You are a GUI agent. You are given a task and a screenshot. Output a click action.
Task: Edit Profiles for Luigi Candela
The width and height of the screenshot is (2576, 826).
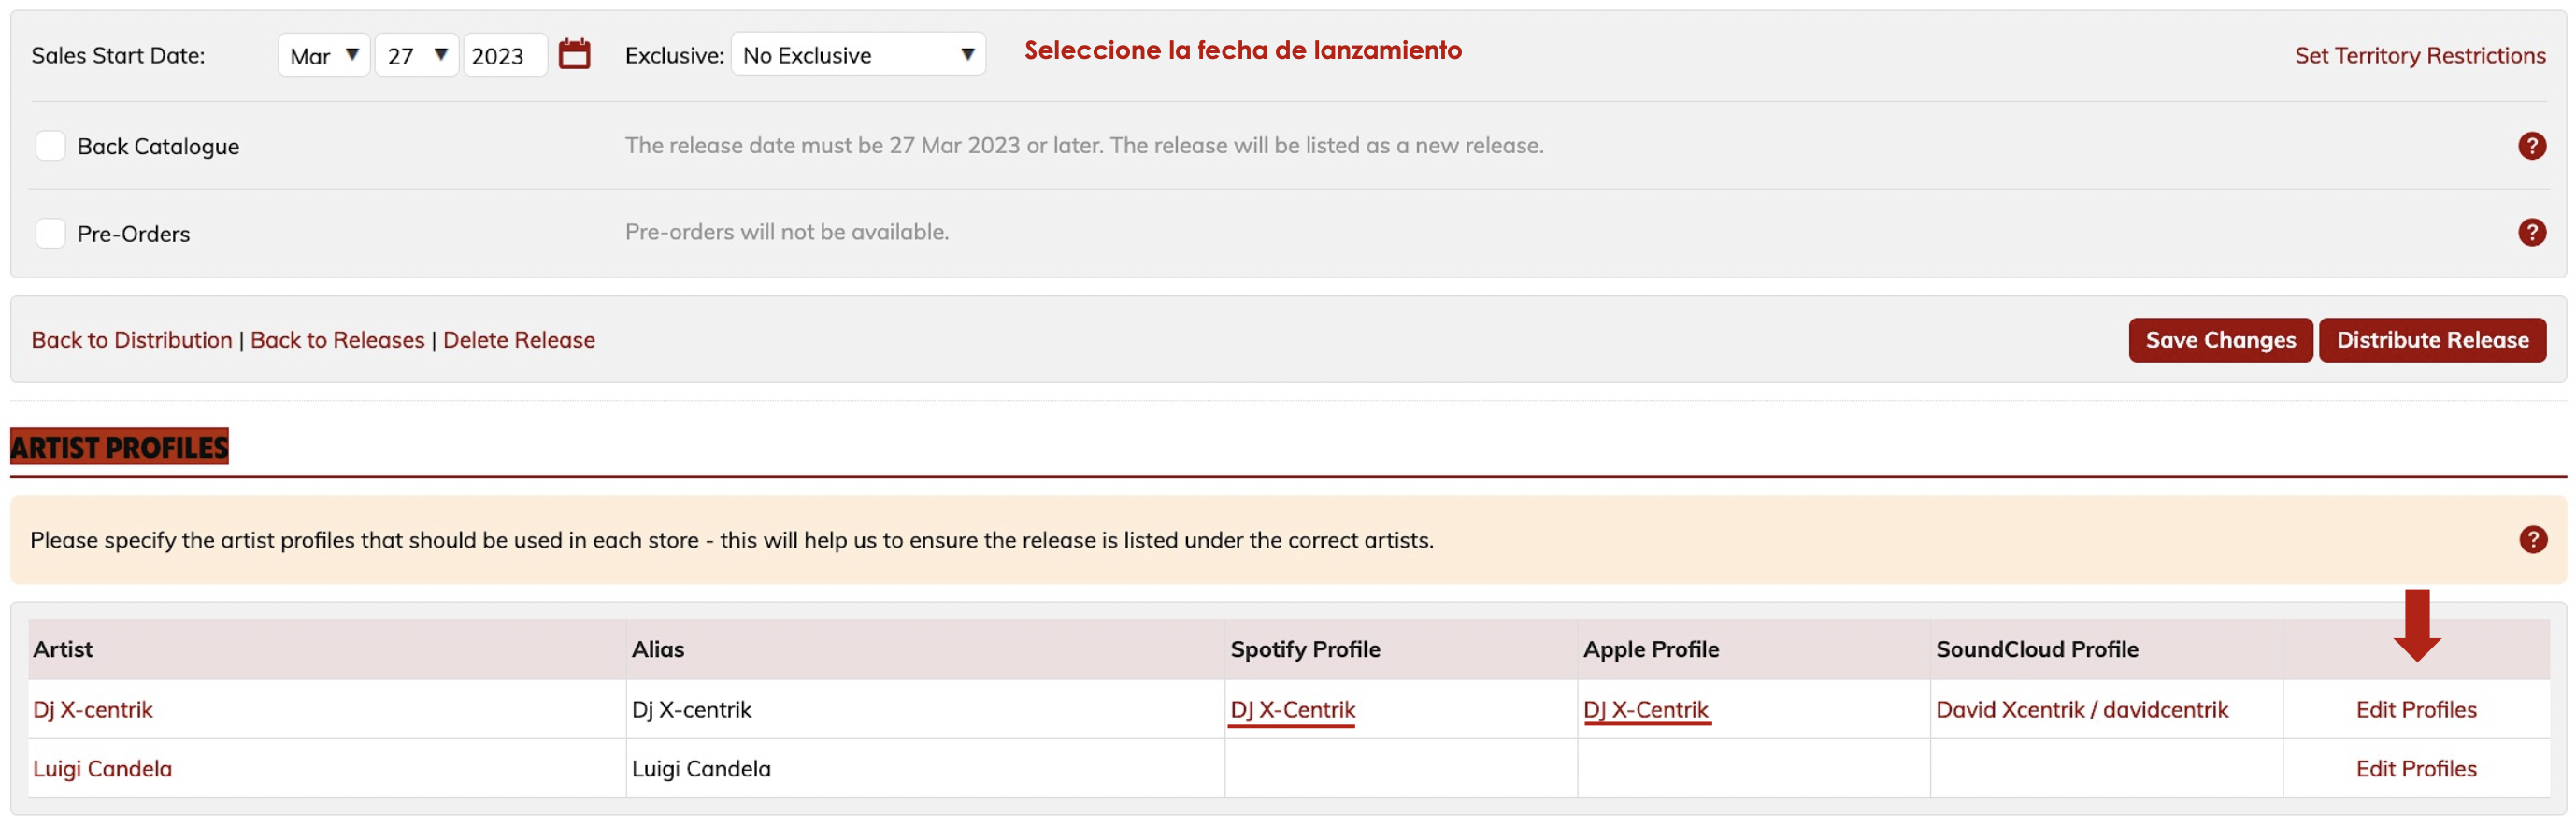click(2415, 768)
